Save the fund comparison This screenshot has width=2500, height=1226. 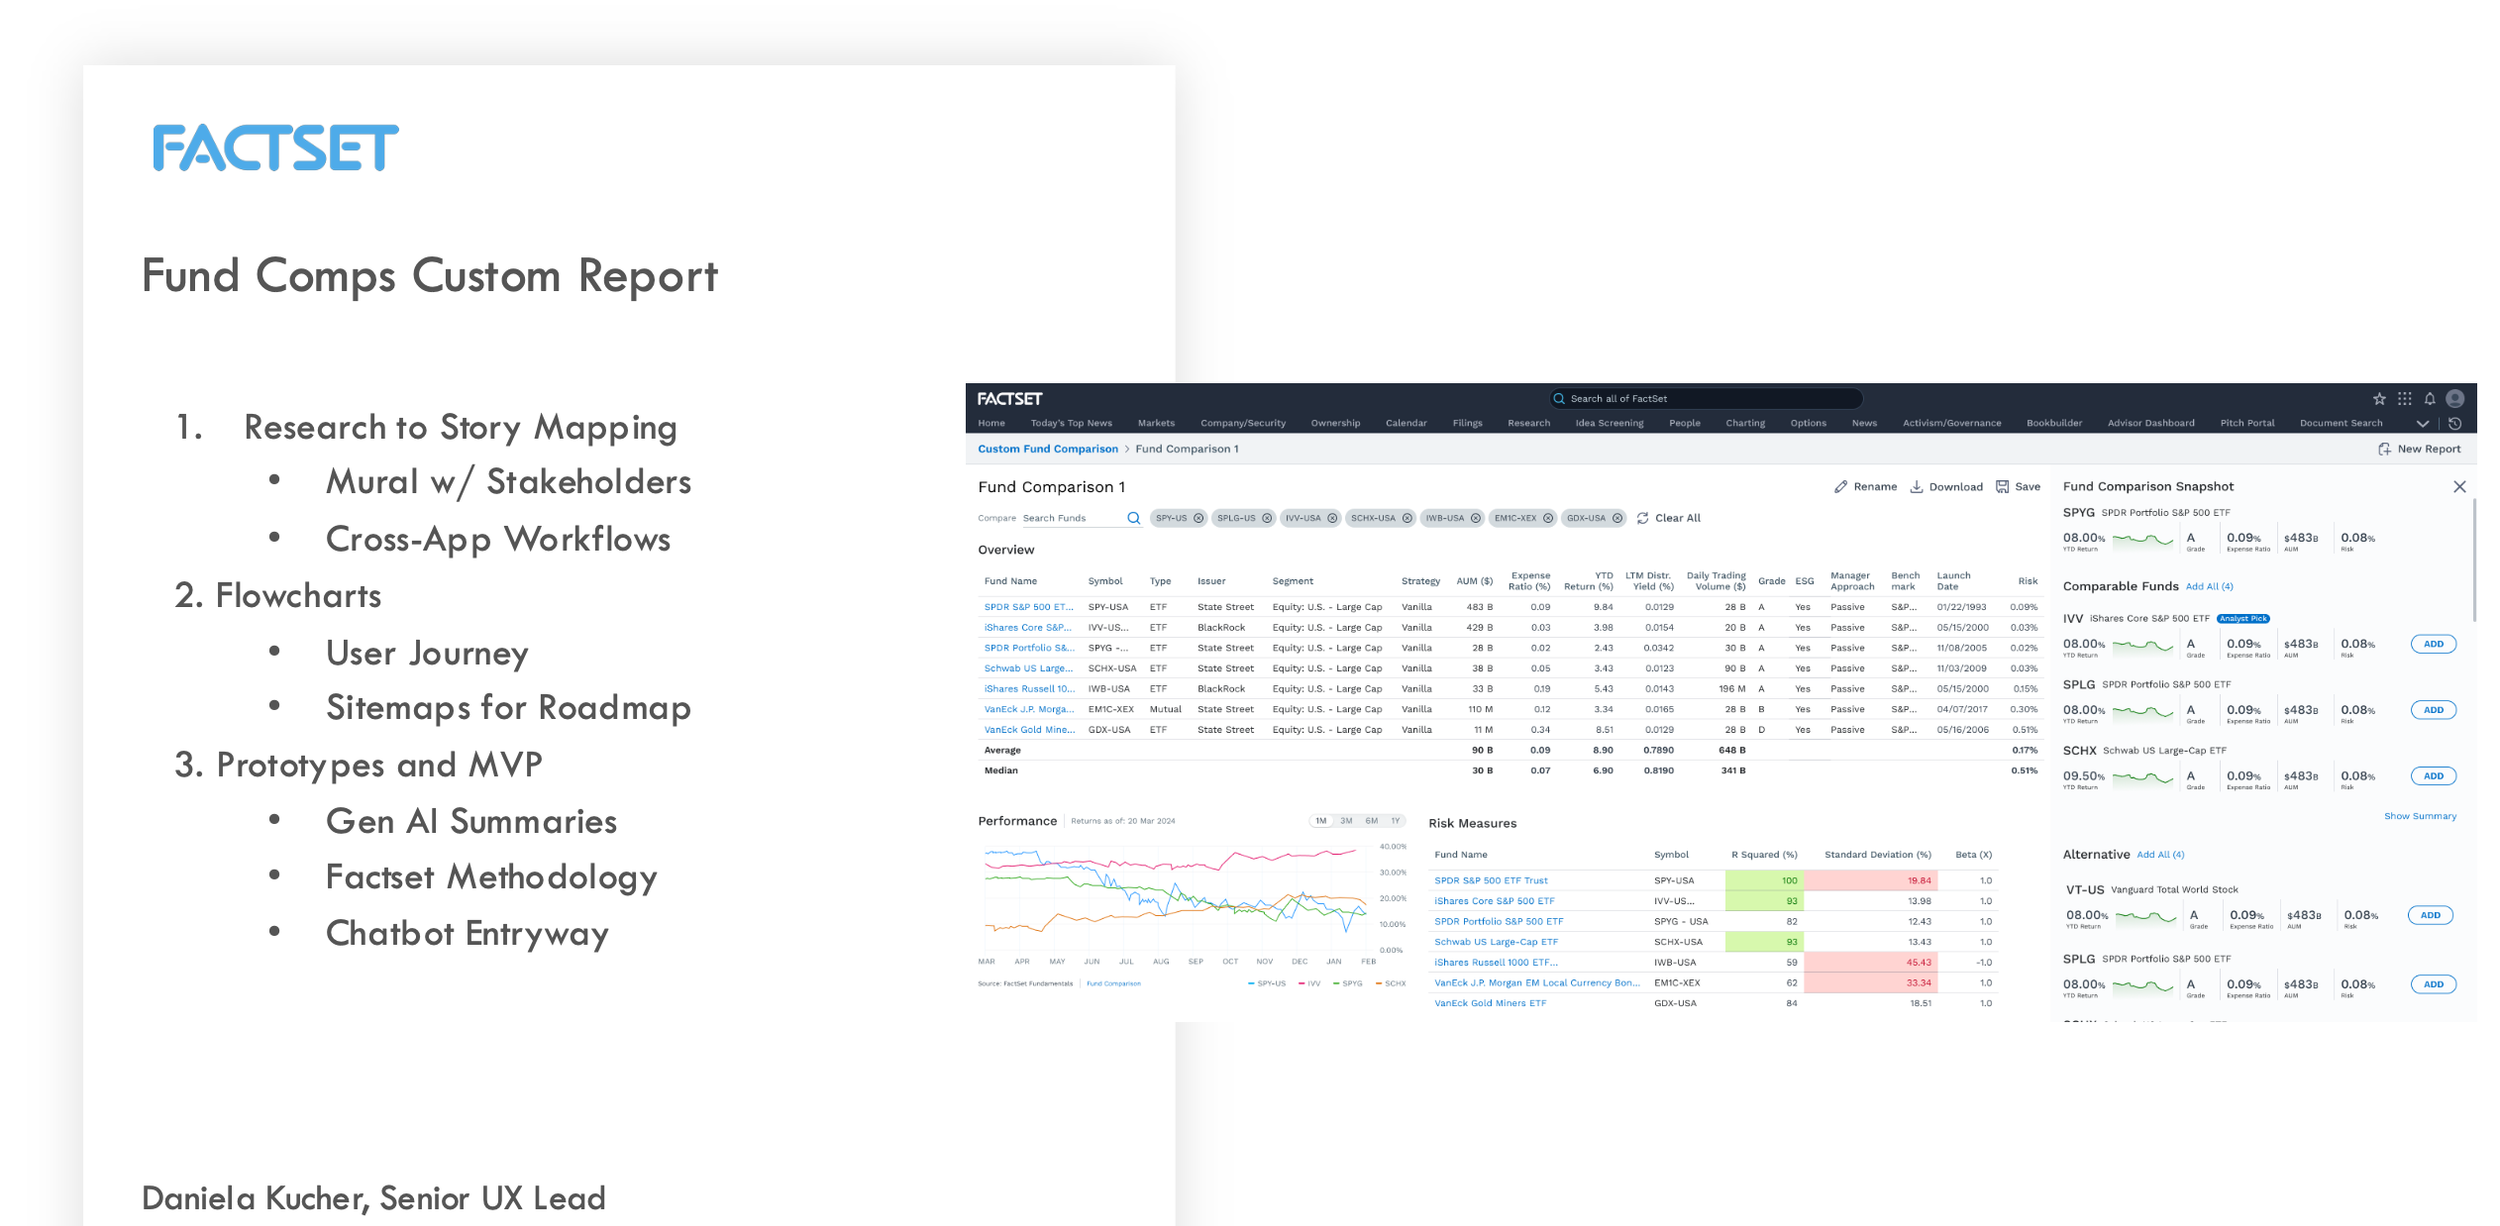click(x=2018, y=487)
